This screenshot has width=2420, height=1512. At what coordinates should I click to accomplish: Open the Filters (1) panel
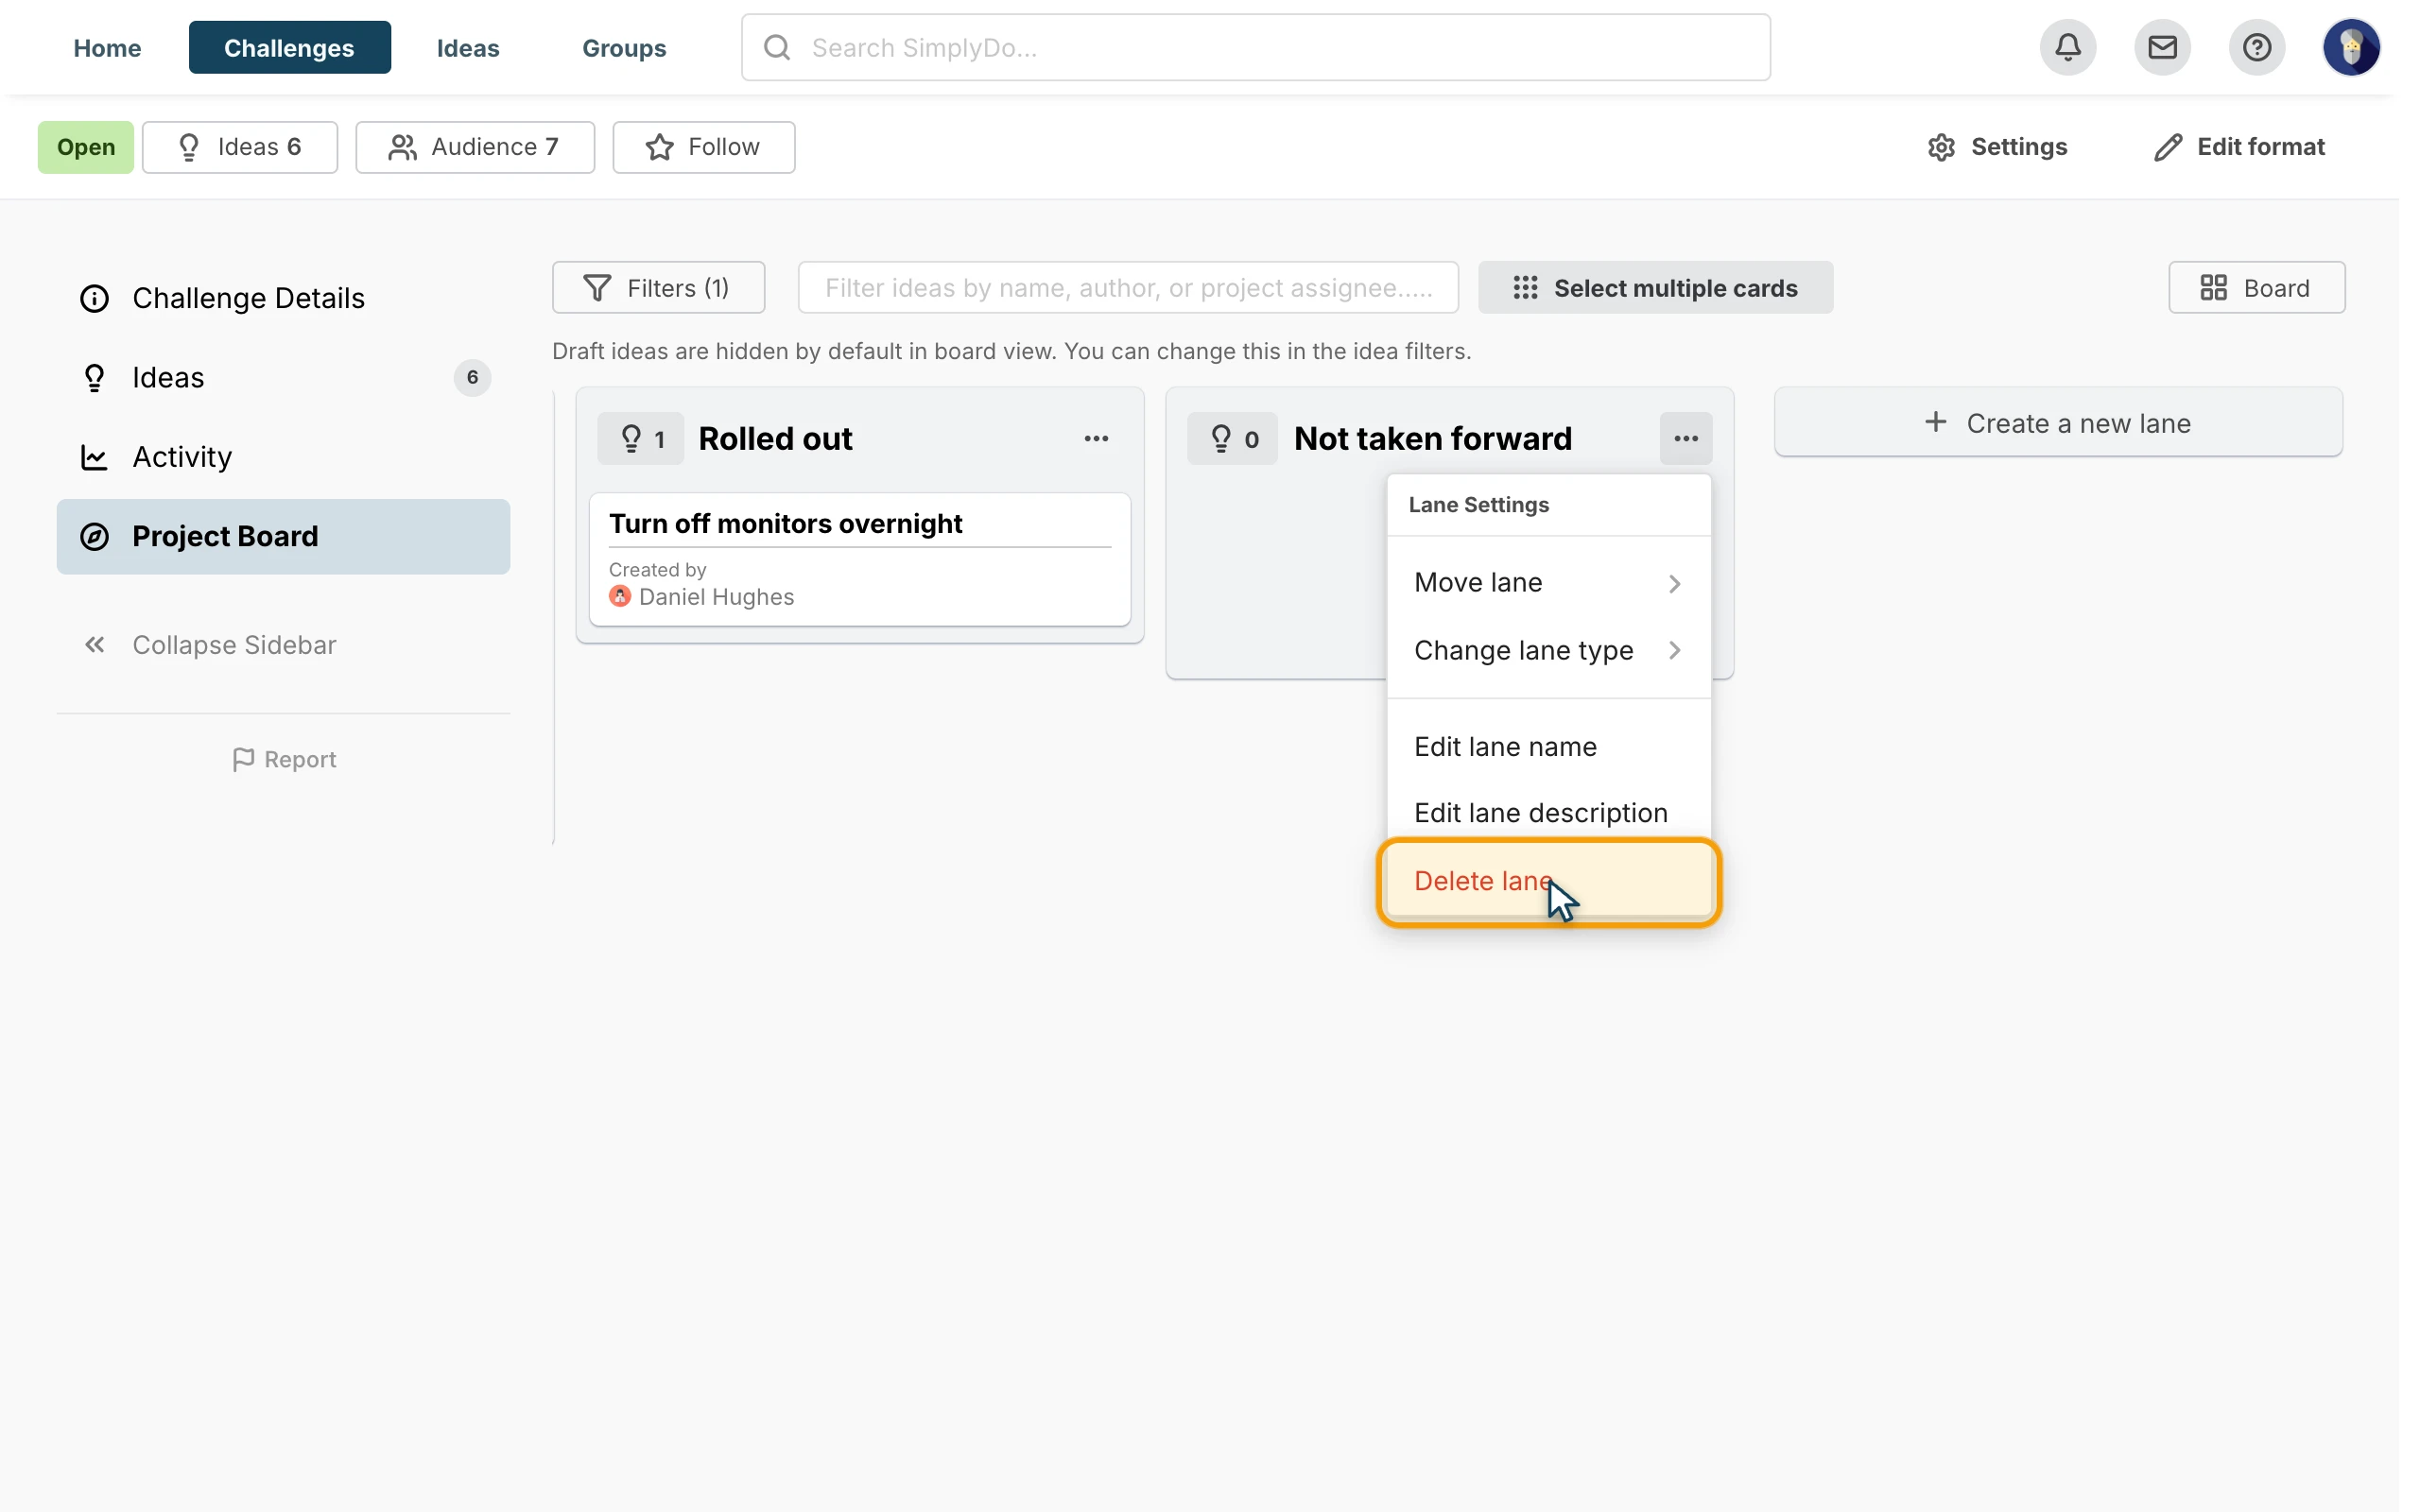pyautogui.click(x=658, y=288)
